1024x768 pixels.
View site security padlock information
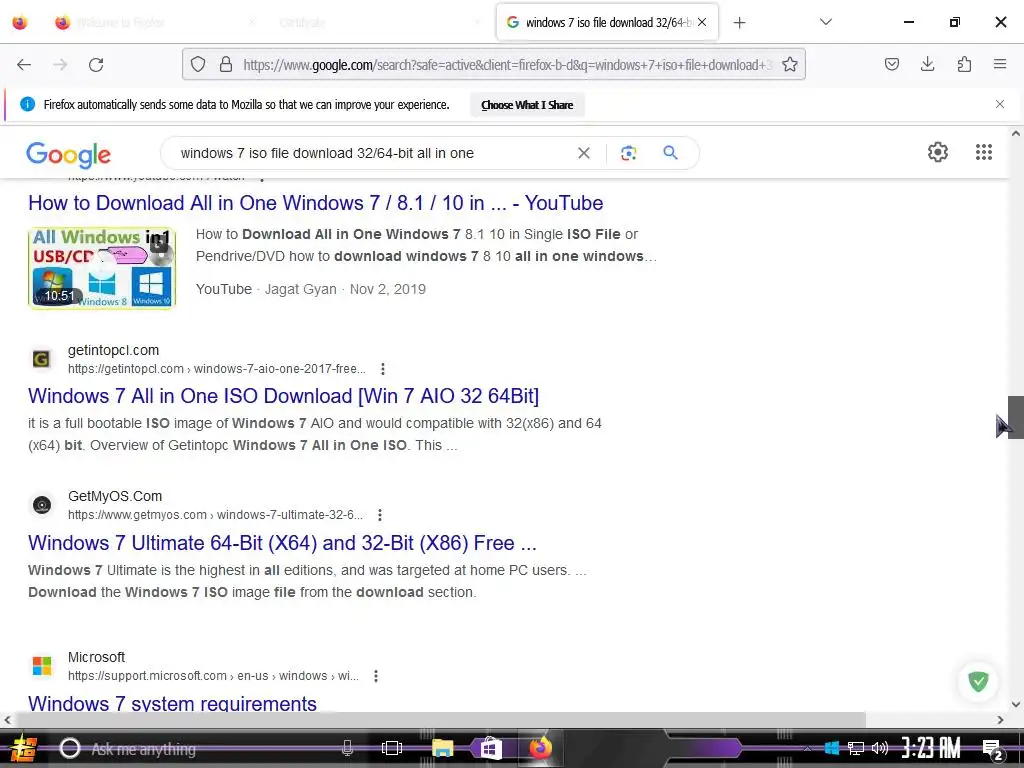tap(226, 64)
